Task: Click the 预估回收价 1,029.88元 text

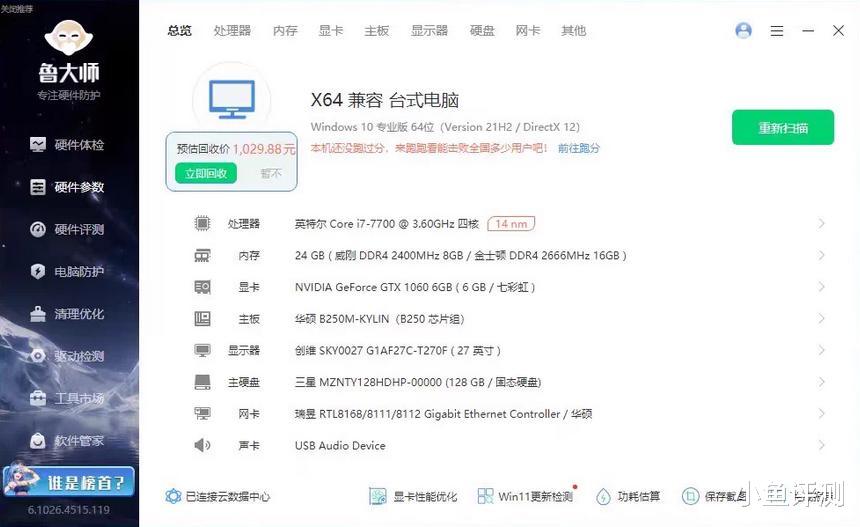Action: tap(236, 149)
